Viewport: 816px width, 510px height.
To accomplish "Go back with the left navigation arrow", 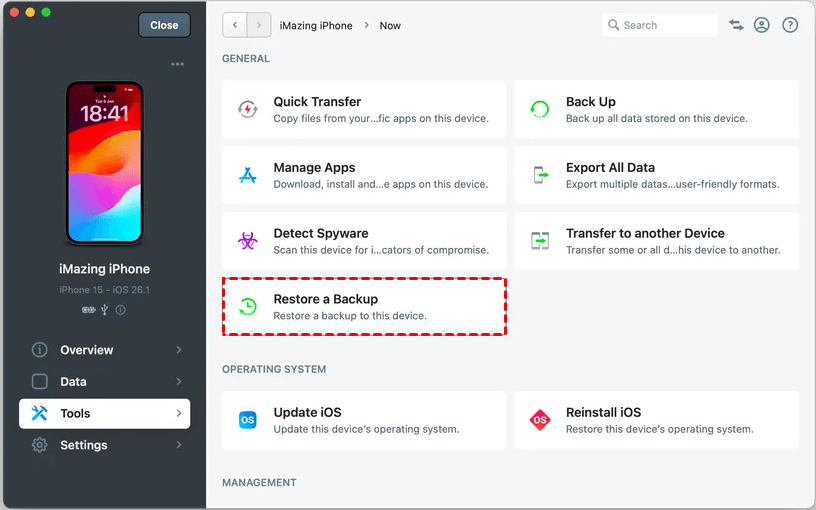I will tap(235, 25).
